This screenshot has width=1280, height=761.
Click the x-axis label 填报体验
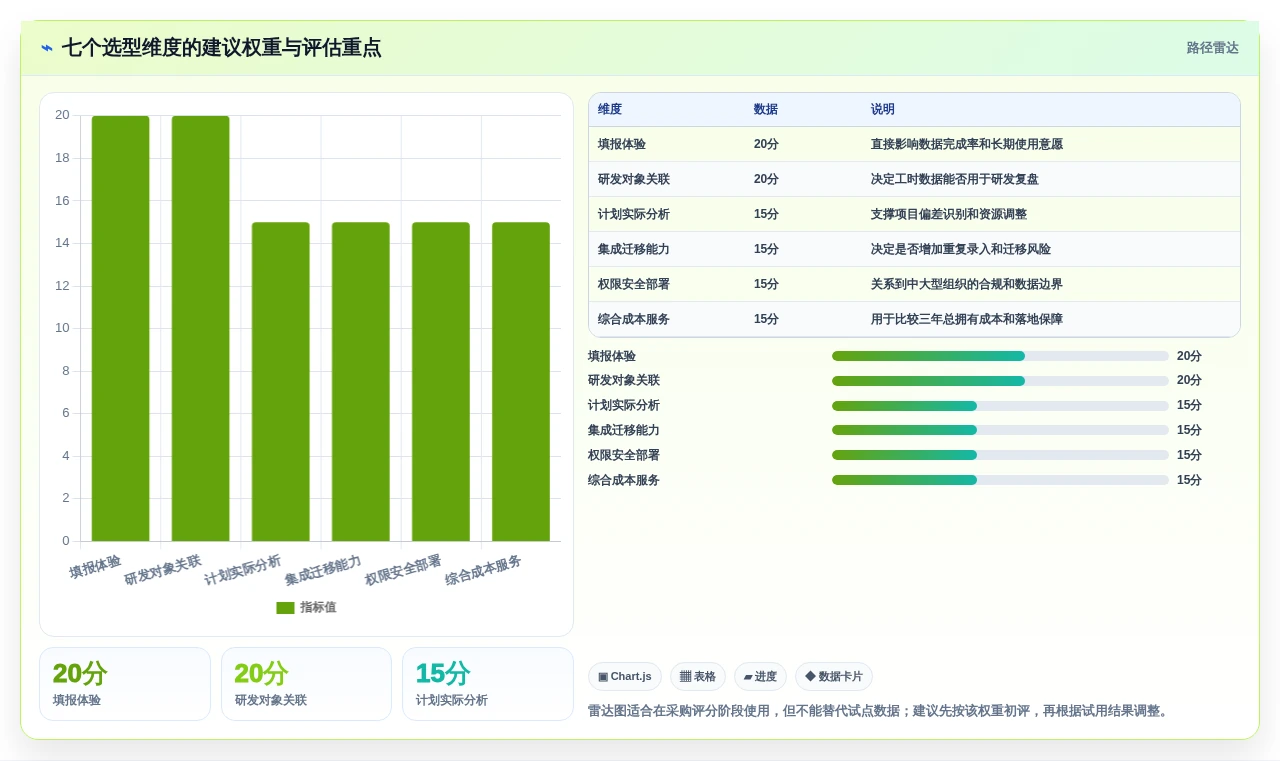click(96, 567)
